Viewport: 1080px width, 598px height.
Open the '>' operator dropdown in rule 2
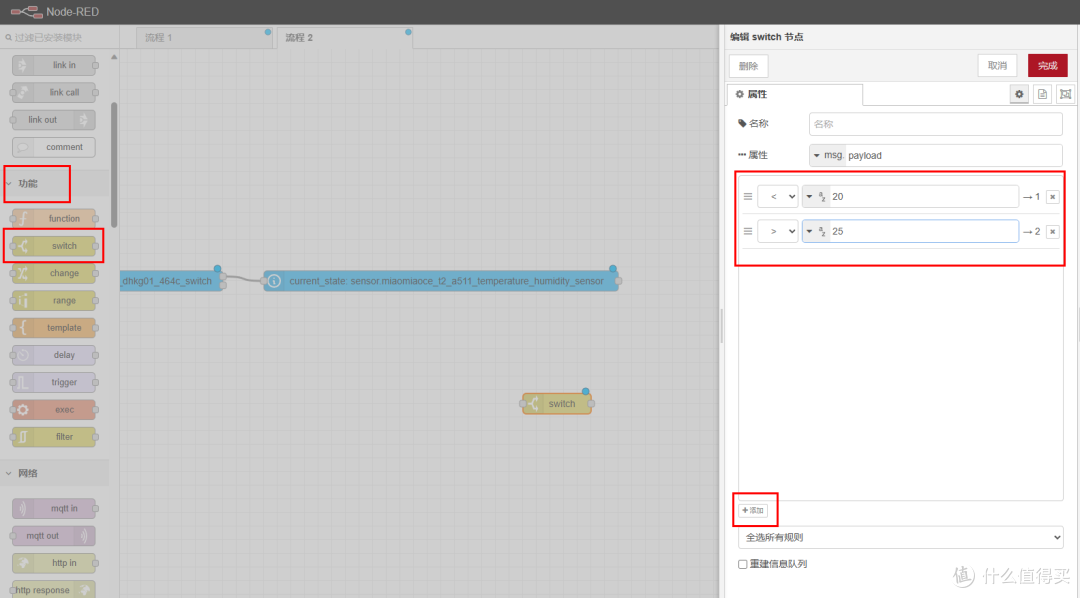click(778, 231)
